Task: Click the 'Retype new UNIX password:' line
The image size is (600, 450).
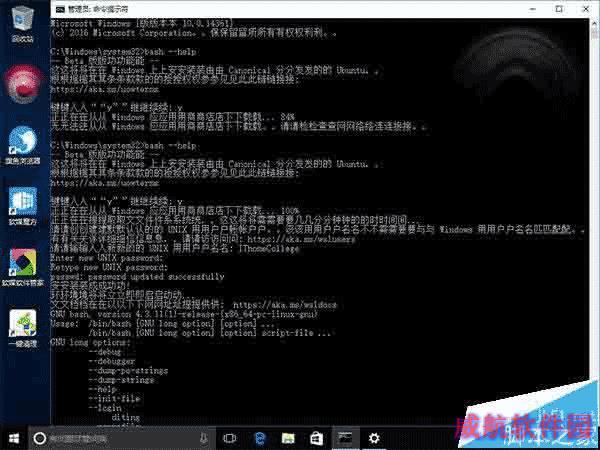Action: click(x=109, y=267)
